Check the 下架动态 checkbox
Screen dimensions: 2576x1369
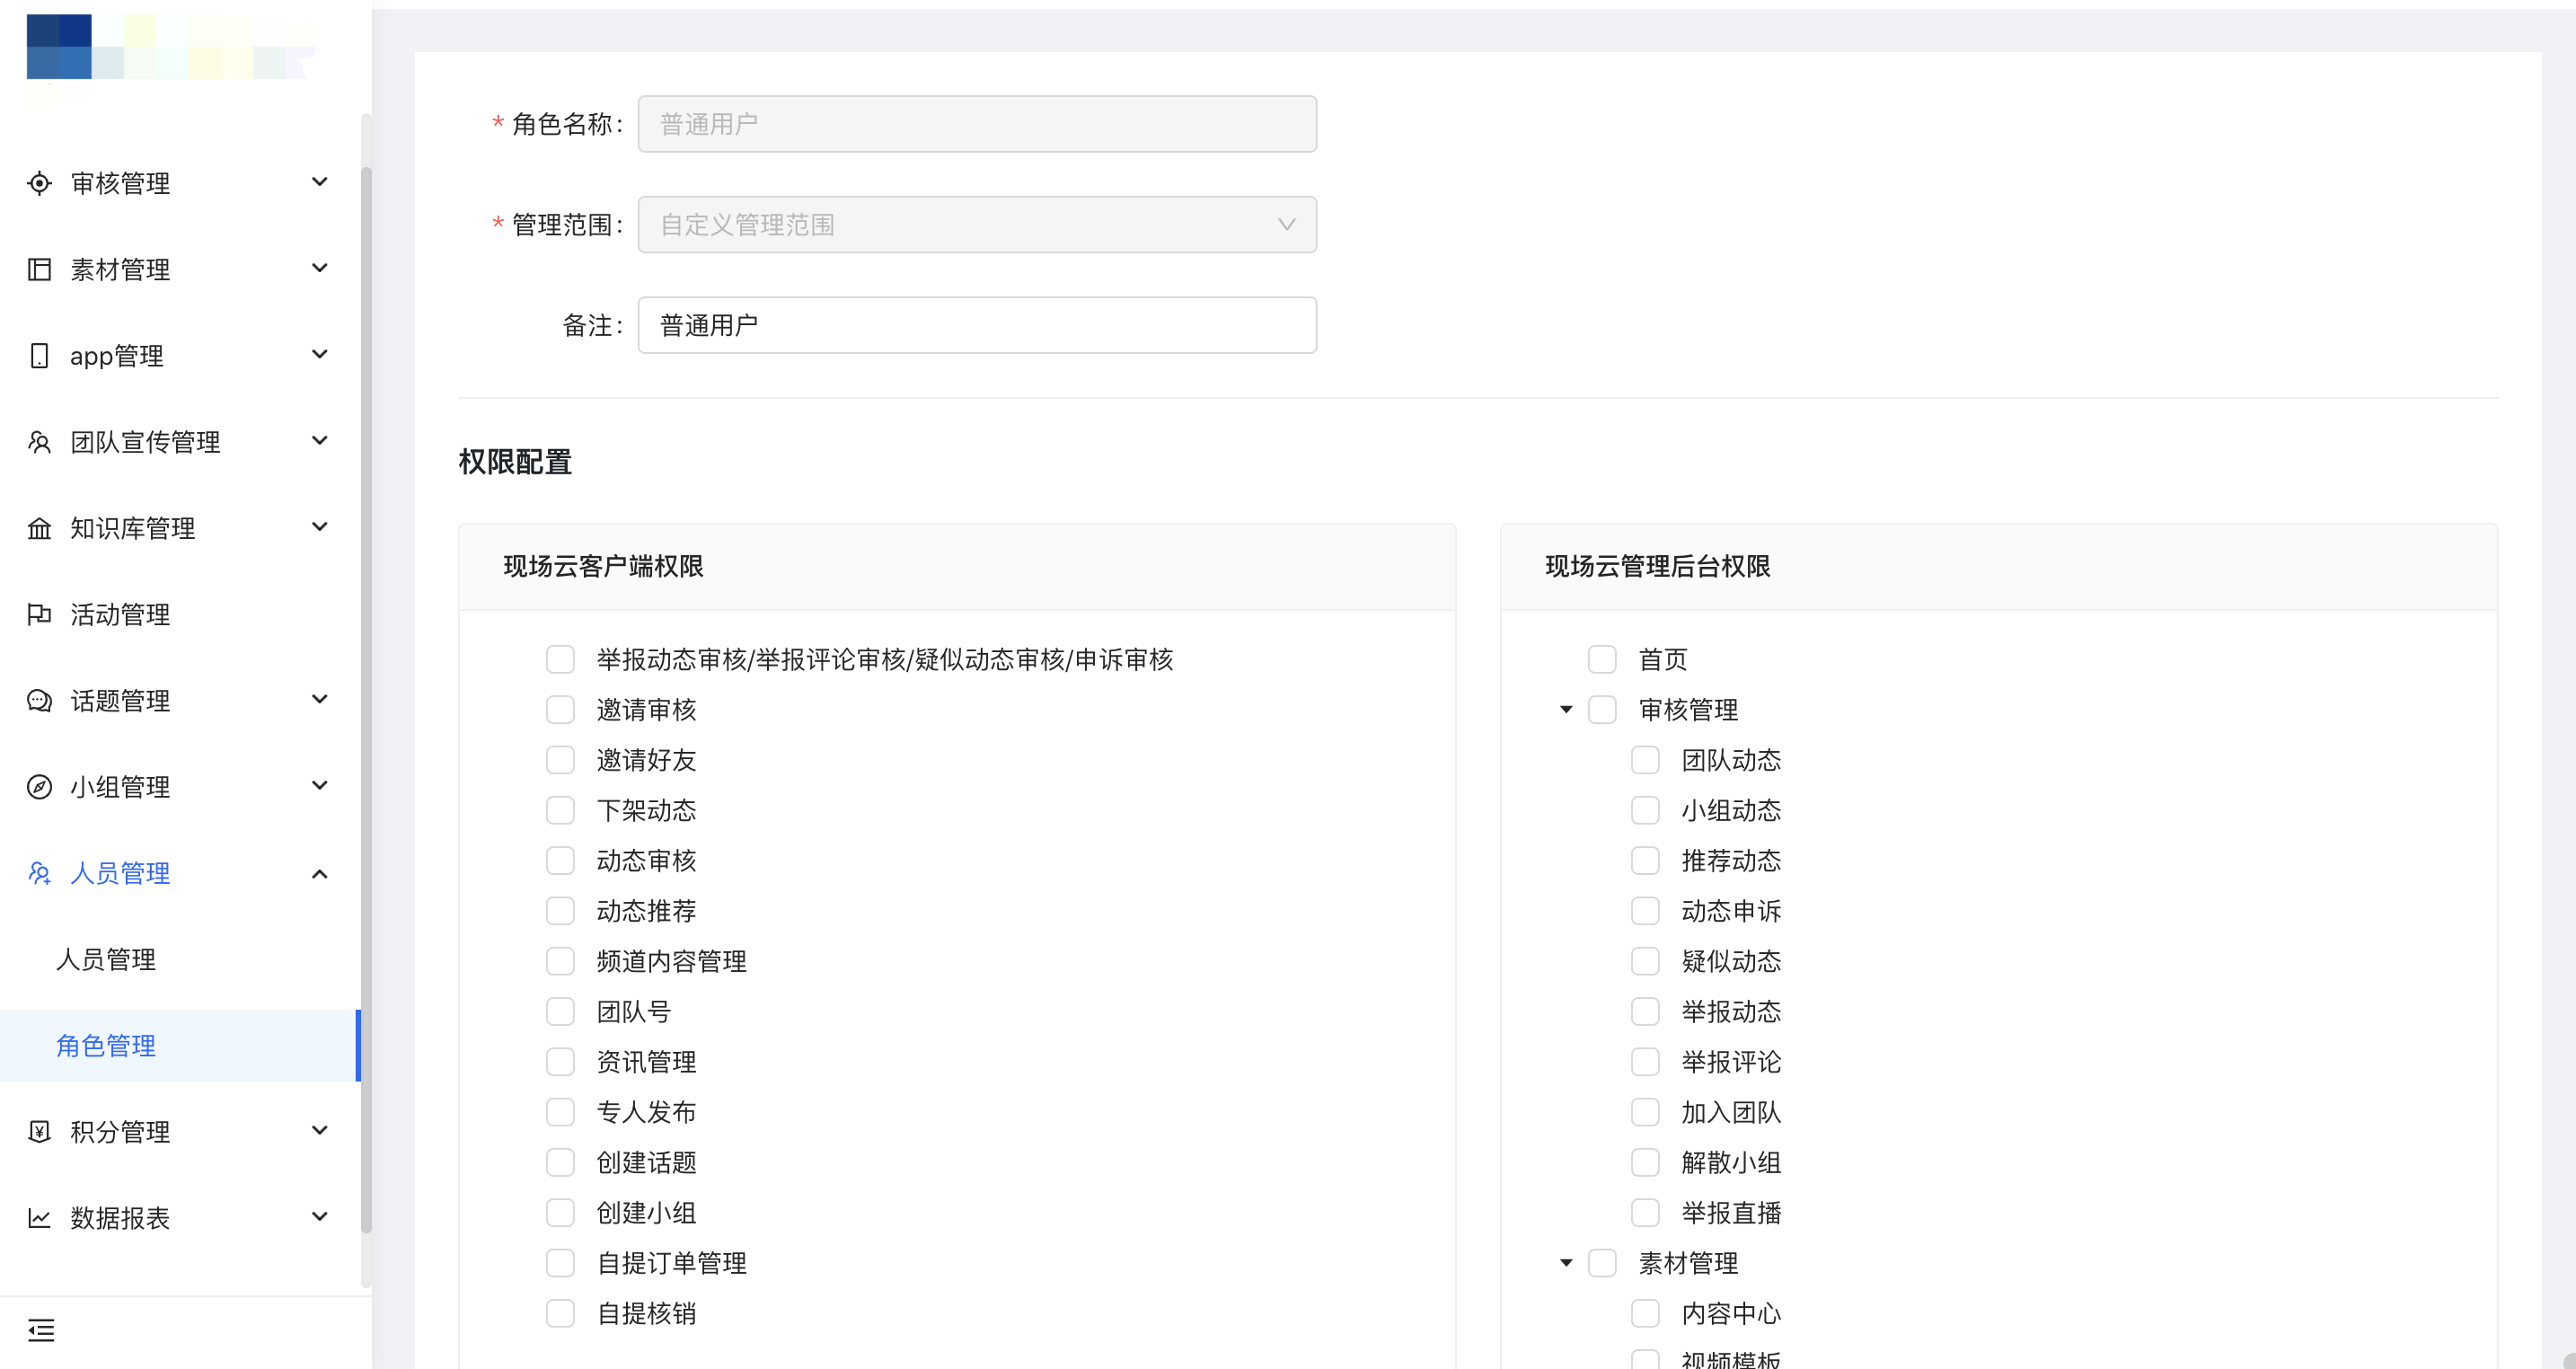tap(560, 810)
